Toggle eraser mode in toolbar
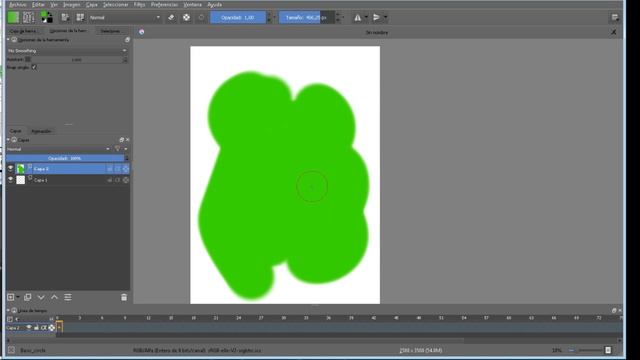This screenshot has height=360, width=640. coord(171,18)
